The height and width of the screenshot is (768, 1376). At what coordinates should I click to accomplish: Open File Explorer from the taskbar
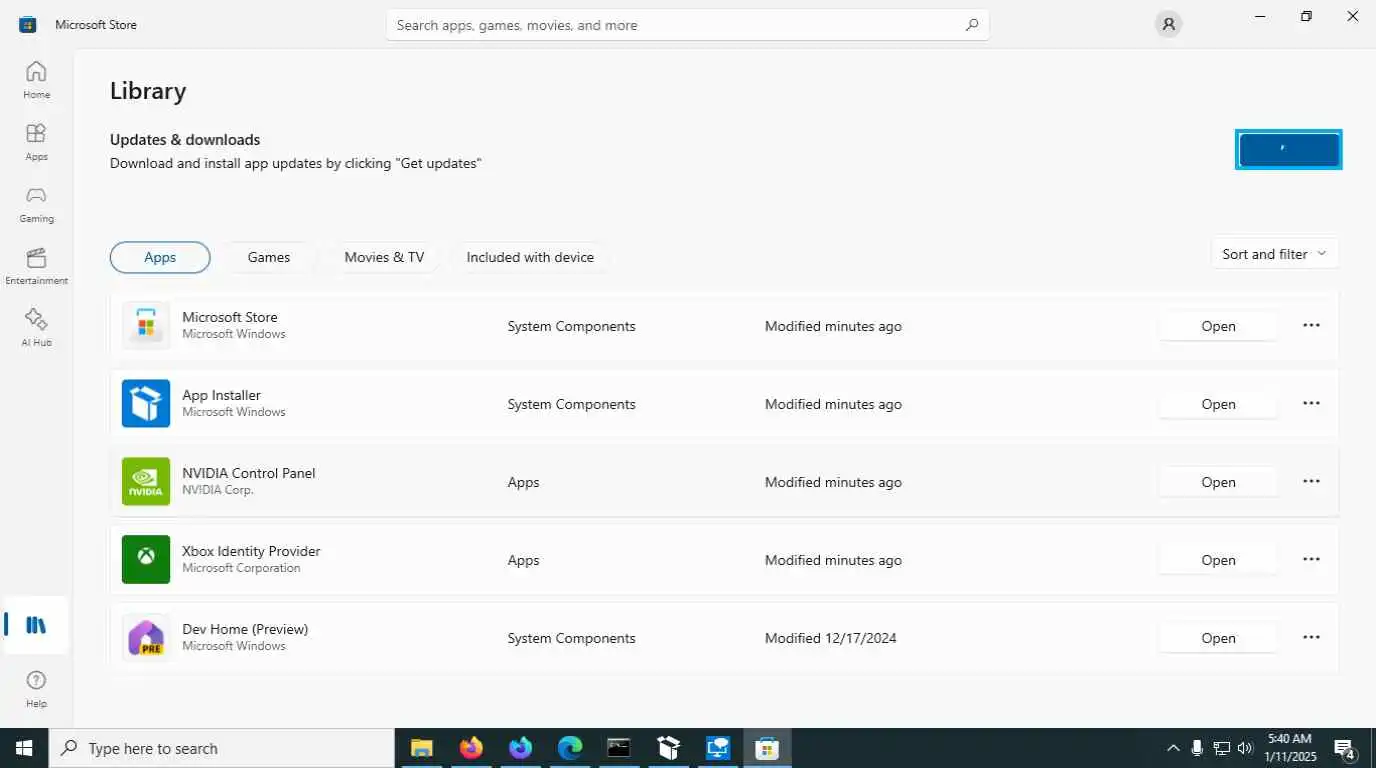point(421,748)
